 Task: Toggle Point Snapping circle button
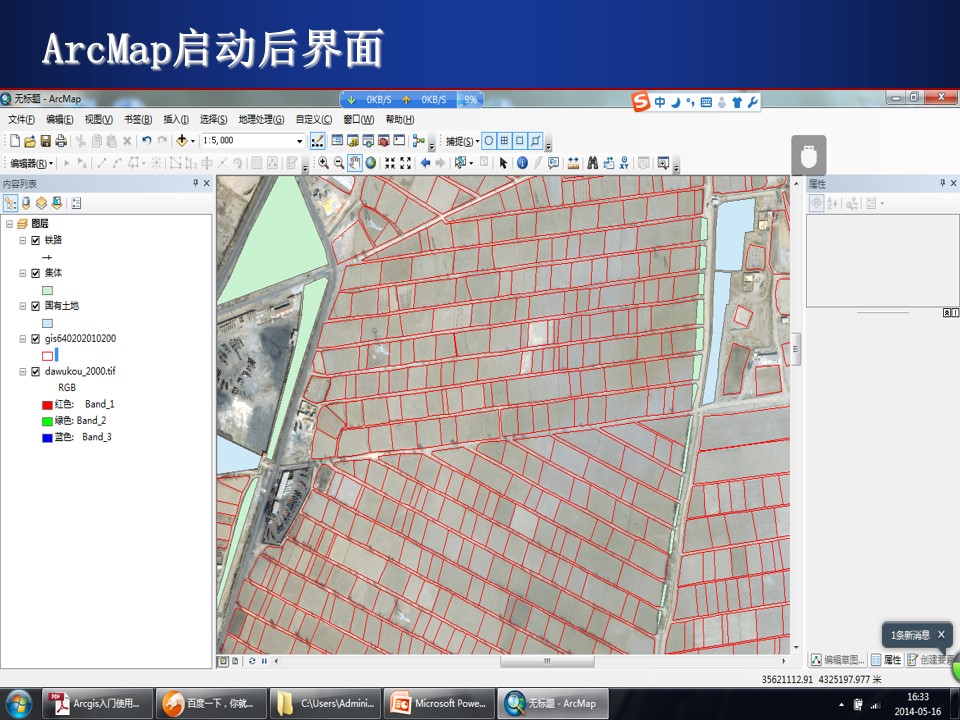pyautogui.click(x=489, y=141)
